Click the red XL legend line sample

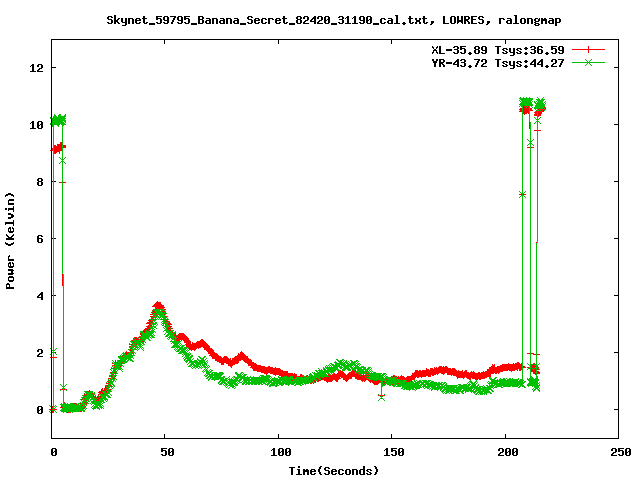coord(588,50)
